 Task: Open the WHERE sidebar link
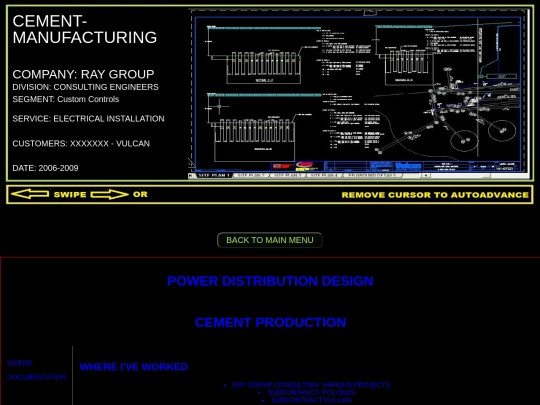(x=20, y=363)
